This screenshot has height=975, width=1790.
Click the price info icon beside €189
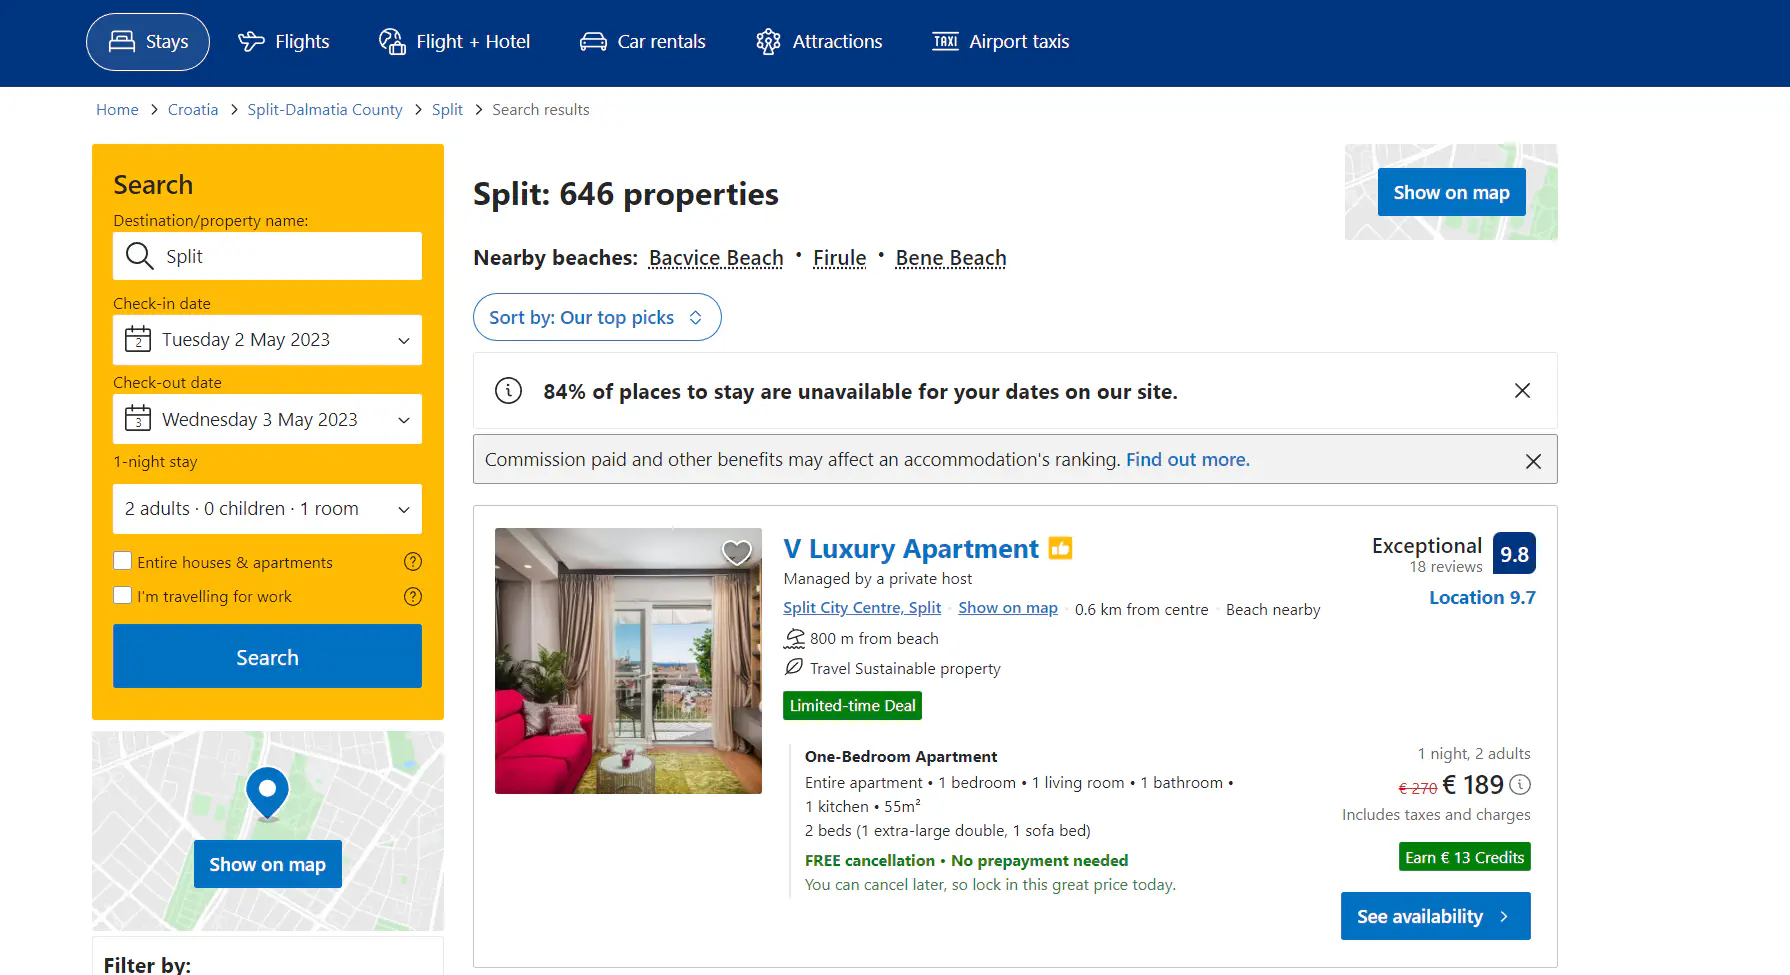[1520, 785]
